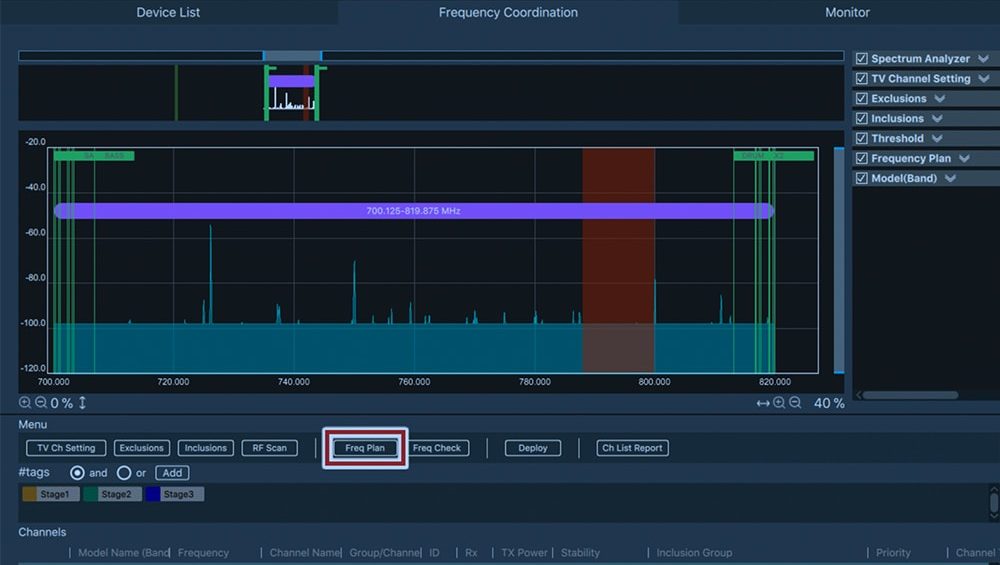Select the Stage1 tag
Viewport: 1000px width, 565px height.
pyautogui.click(x=50, y=494)
